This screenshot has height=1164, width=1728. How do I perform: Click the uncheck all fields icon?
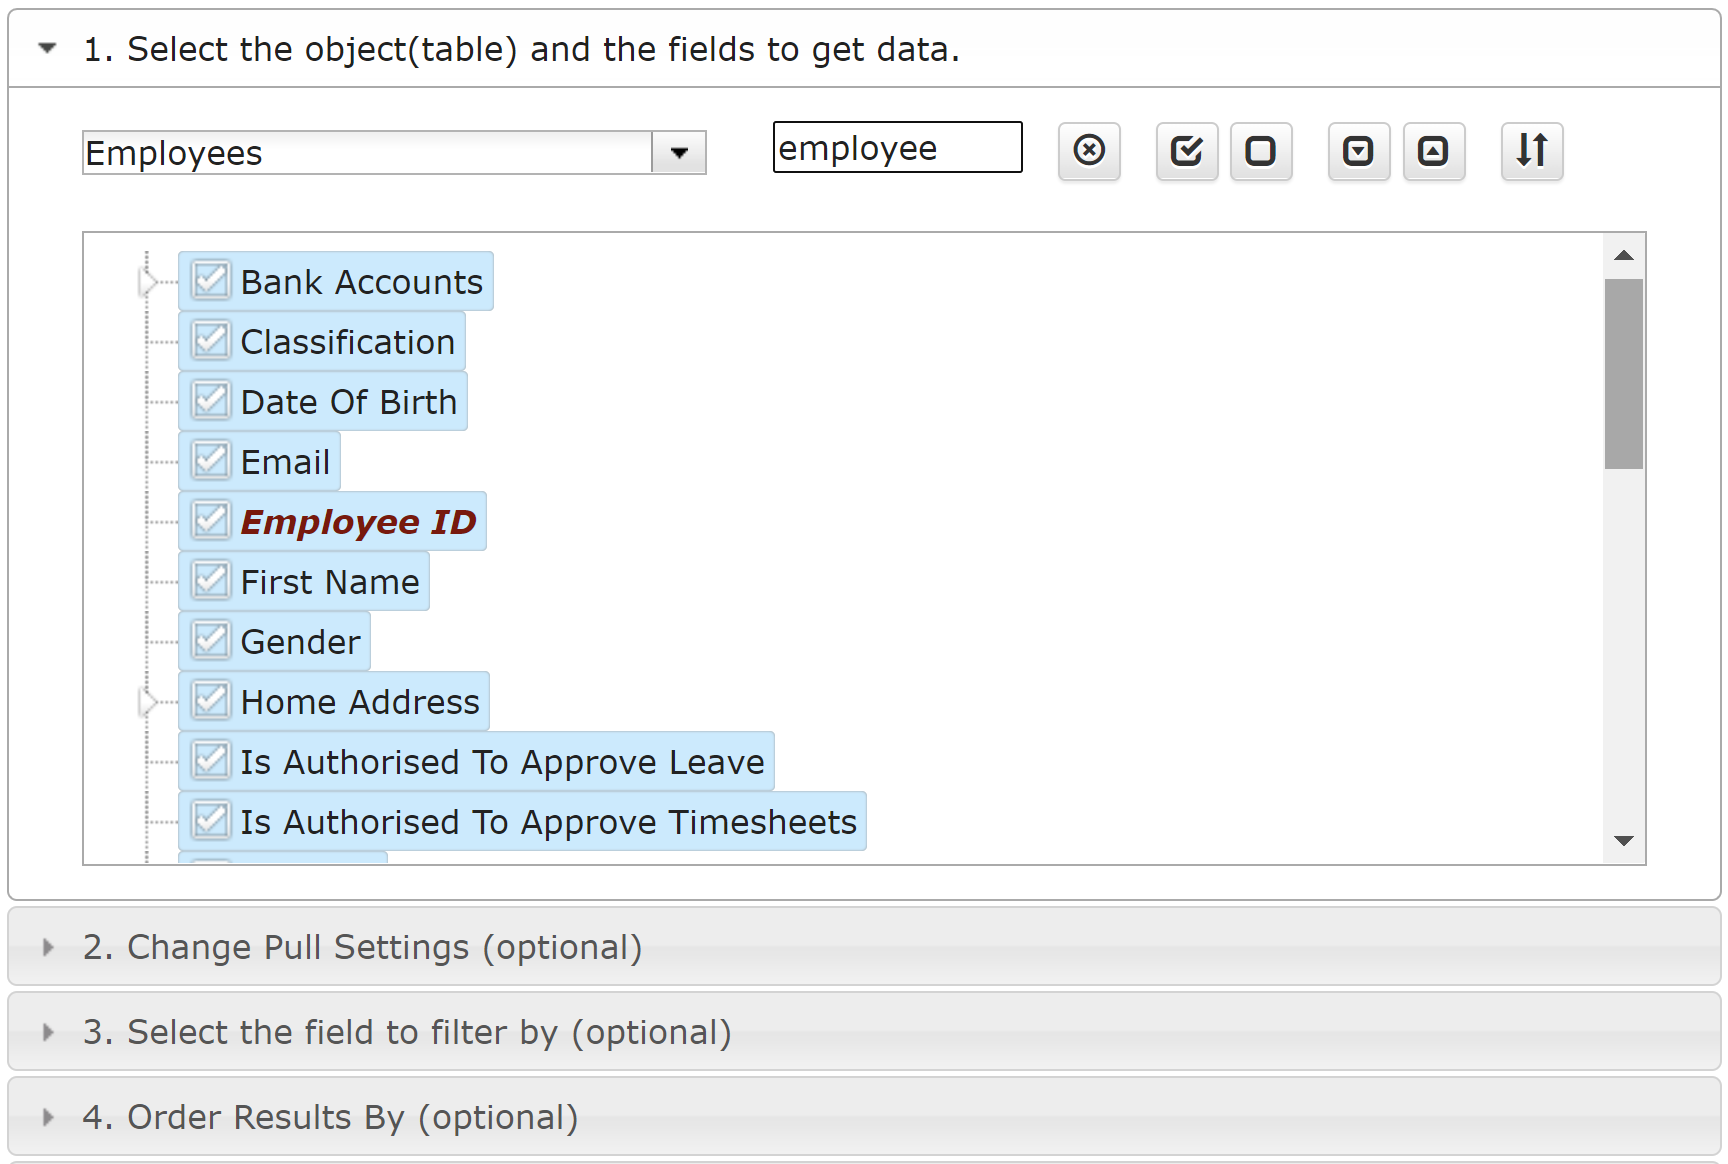(1261, 151)
